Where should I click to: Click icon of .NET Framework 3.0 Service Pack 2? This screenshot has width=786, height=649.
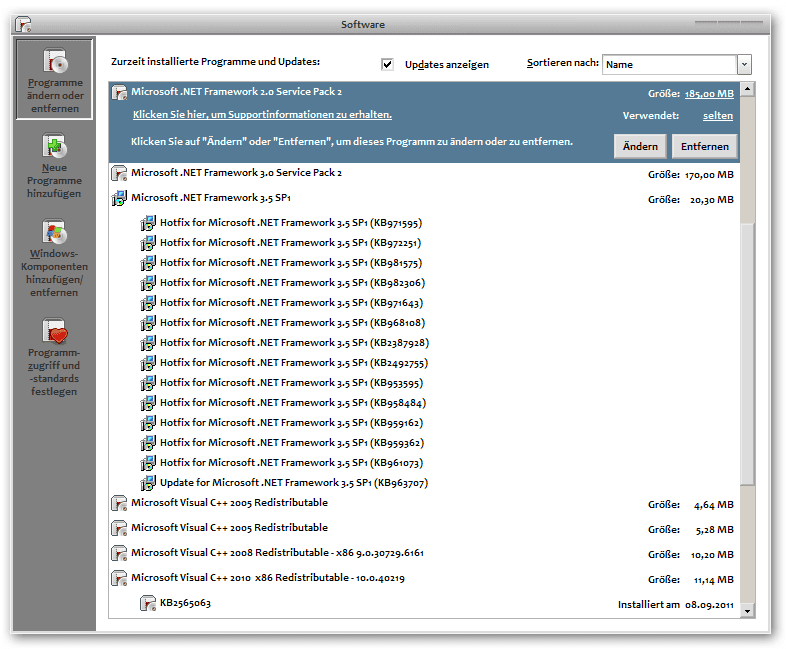click(x=119, y=173)
